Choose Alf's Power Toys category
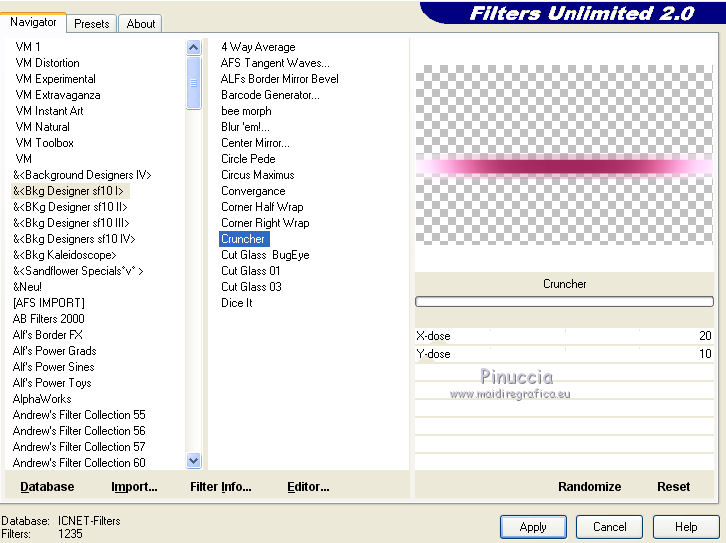This screenshot has width=726, height=543. pos(52,383)
